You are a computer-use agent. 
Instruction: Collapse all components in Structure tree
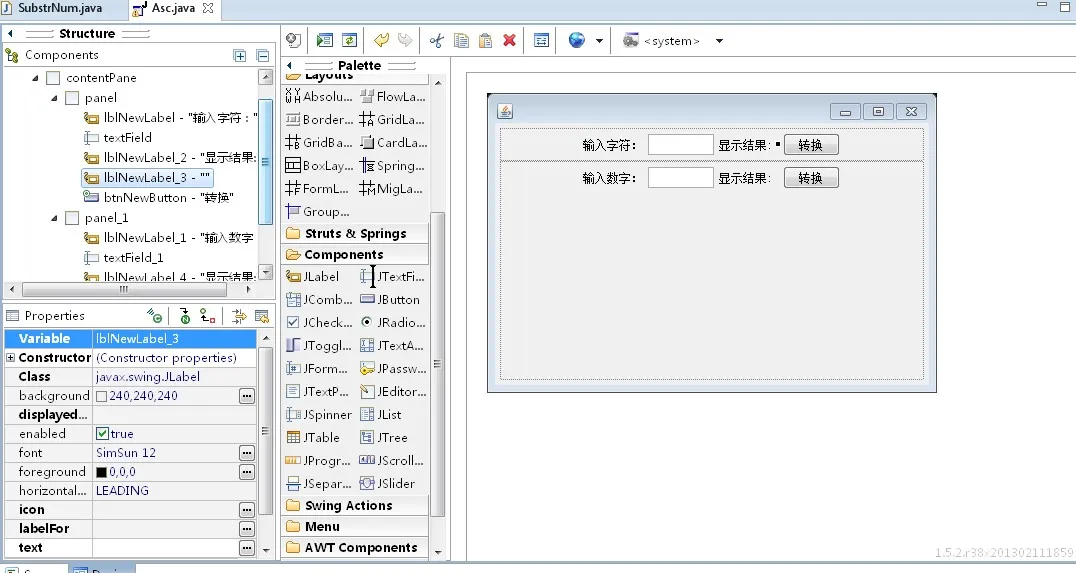pyautogui.click(x=263, y=56)
